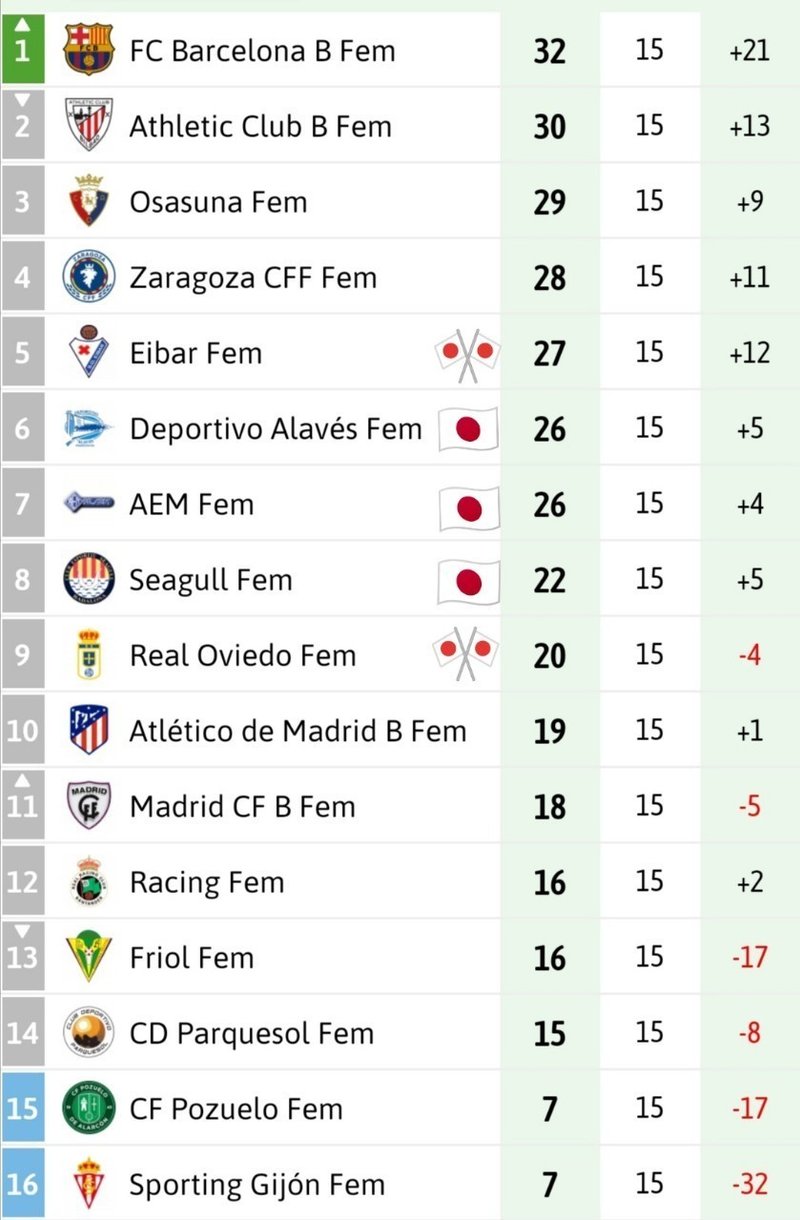This screenshot has height=1220, width=800.
Task: Click the Seagull Fem round crest
Action: (89, 579)
